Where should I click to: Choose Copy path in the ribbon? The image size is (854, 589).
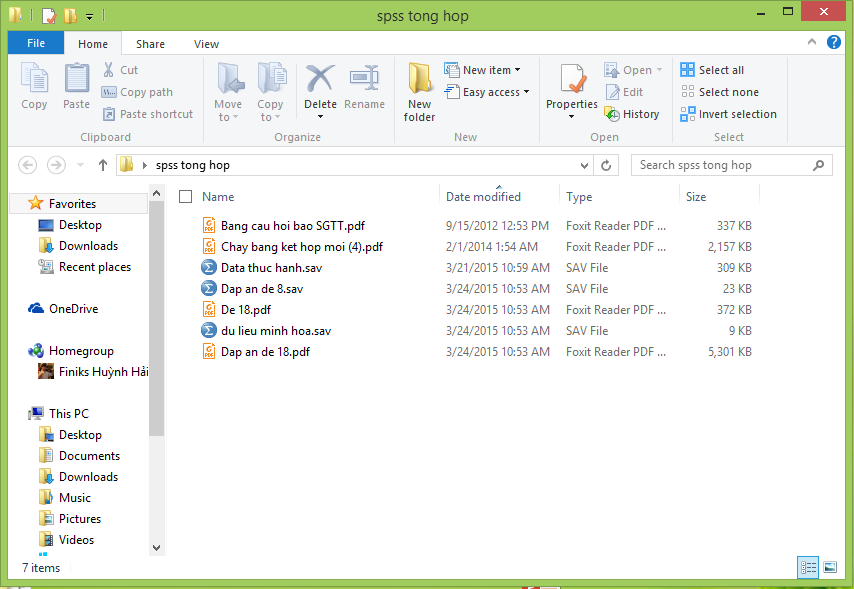pos(137,92)
